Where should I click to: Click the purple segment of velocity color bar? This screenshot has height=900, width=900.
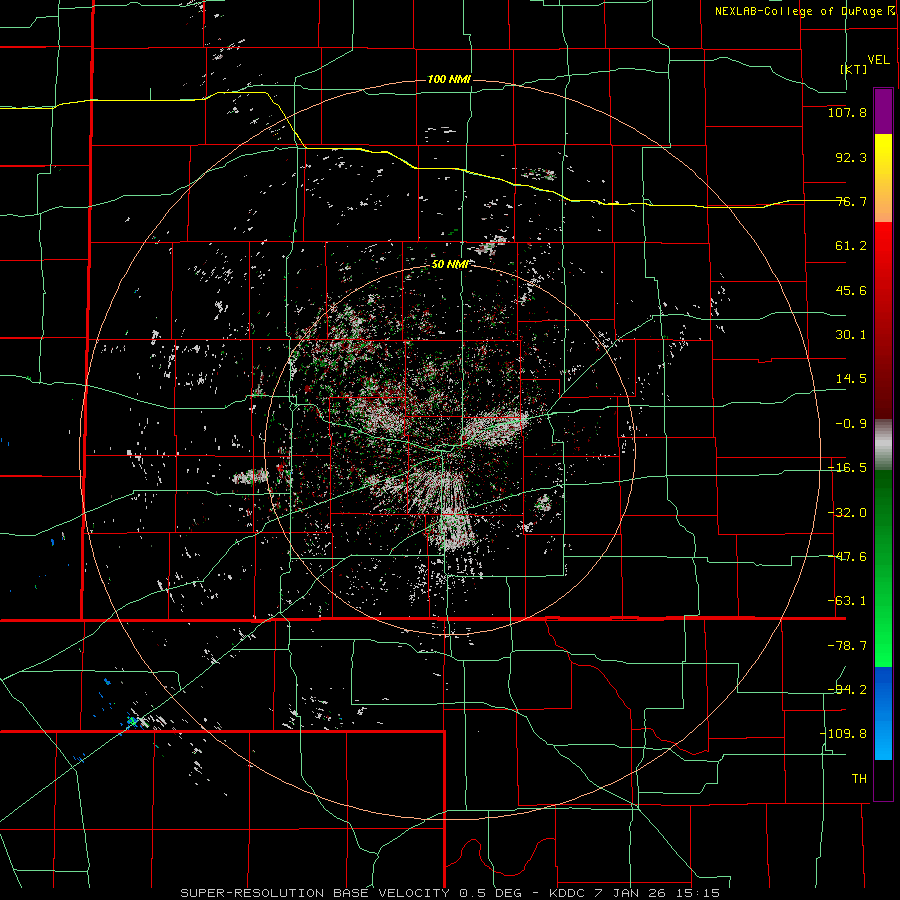pyautogui.click(x=883, y=112)
